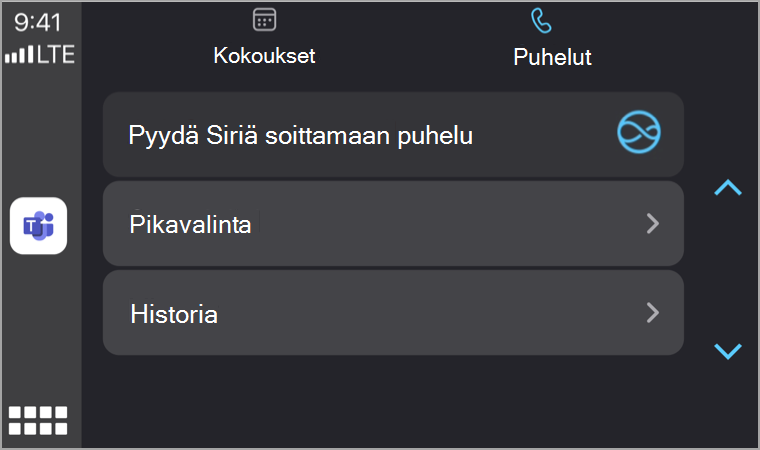Tap the Pikavalinta label text
The width and height of the screenshot is (760, 450).
tap(190, 225)
